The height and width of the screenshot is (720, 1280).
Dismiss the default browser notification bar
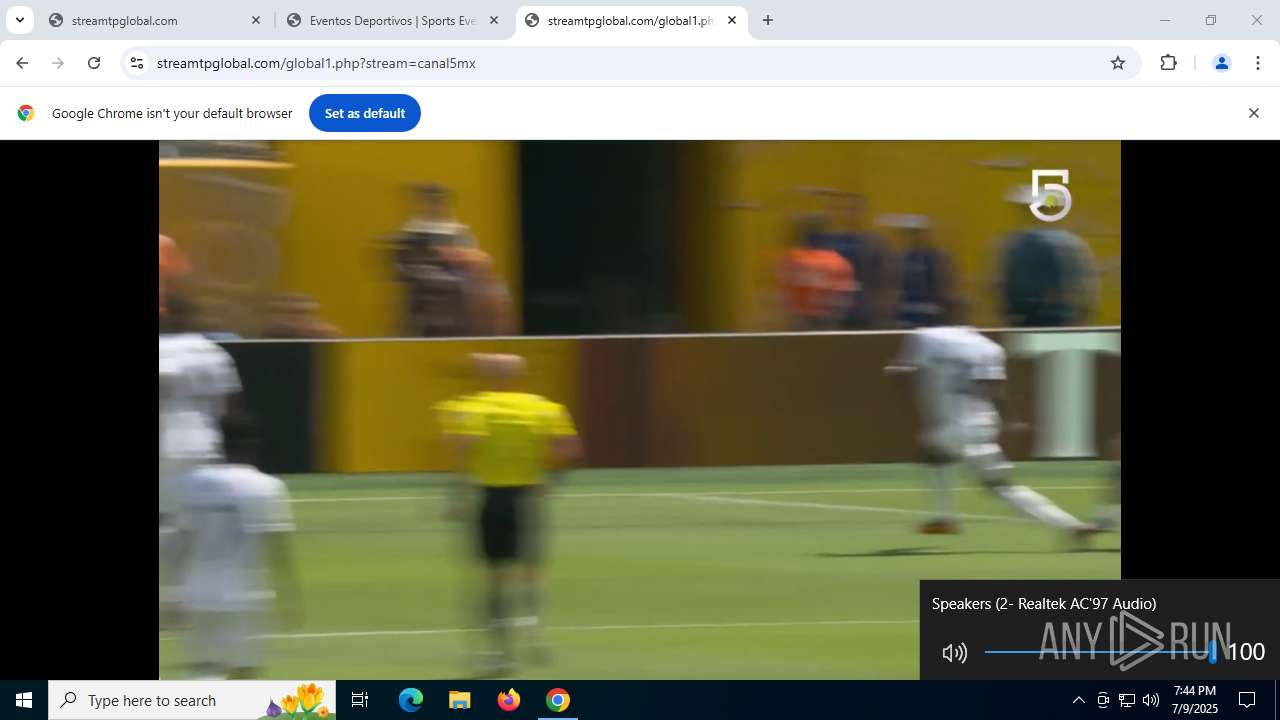tap(1253, 113)
